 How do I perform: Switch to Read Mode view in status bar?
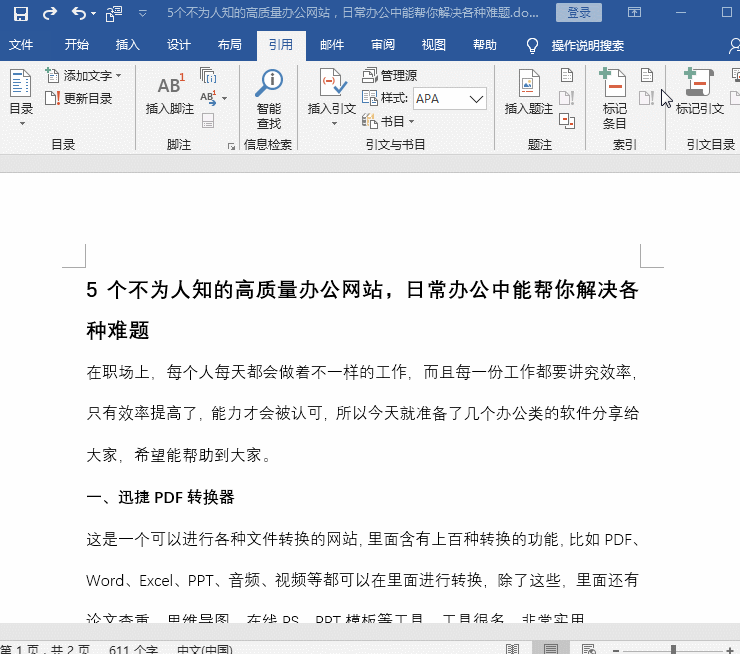tap(512, 649)
